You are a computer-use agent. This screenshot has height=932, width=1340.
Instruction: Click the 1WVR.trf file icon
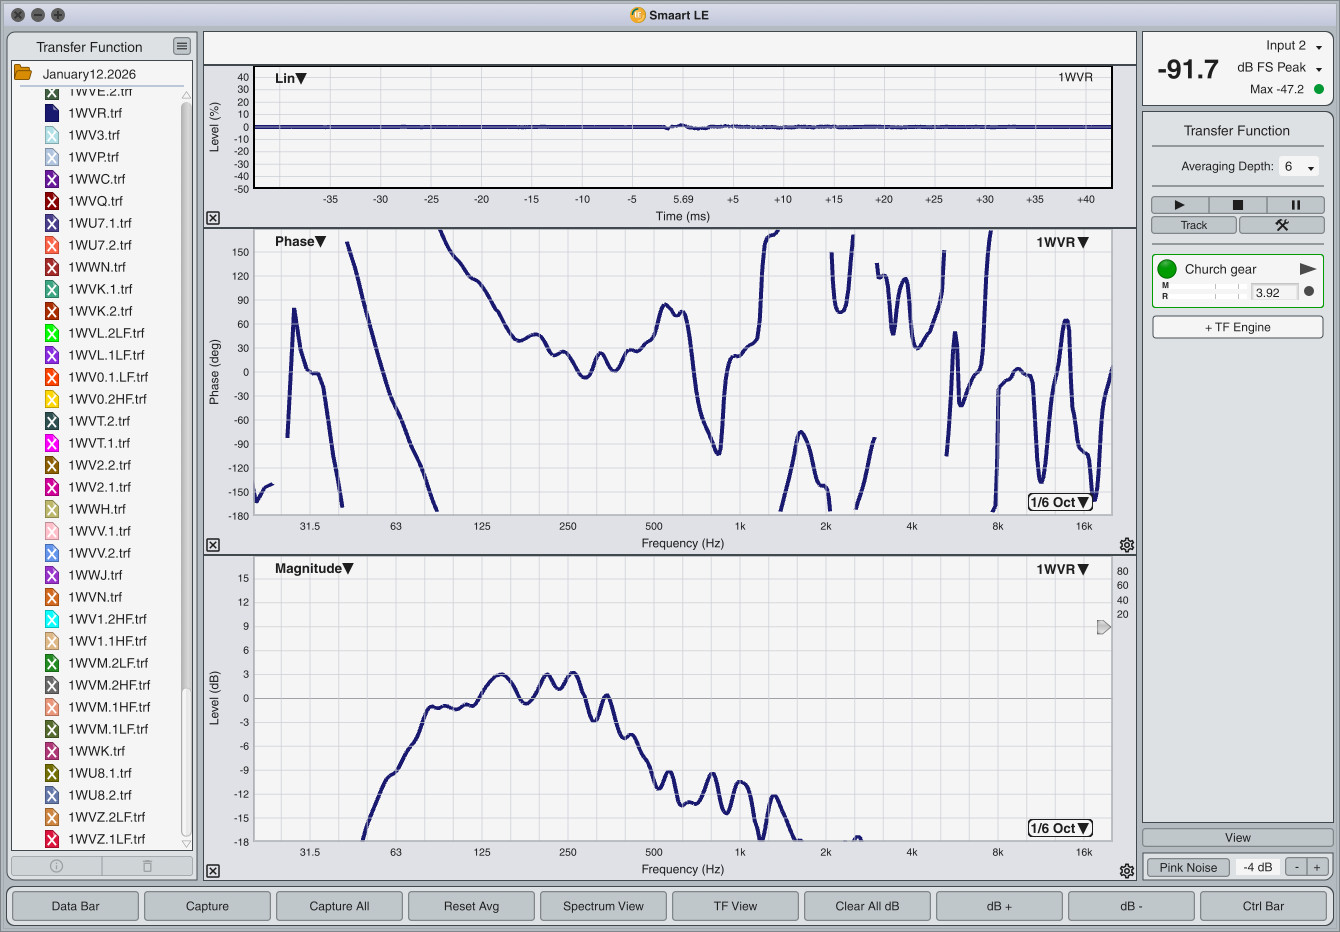click(52, 113)
